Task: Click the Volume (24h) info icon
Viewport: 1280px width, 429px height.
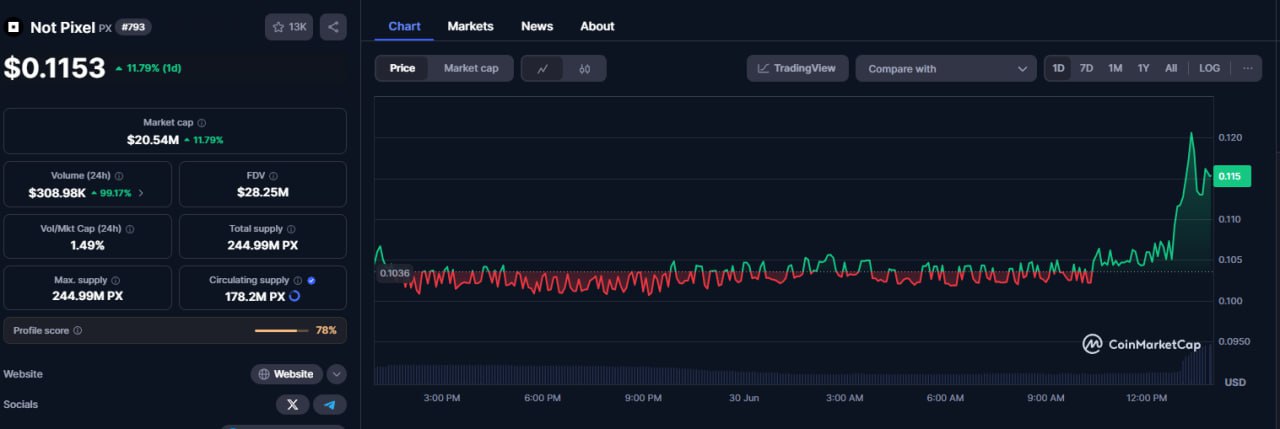Action: [119, 175]
